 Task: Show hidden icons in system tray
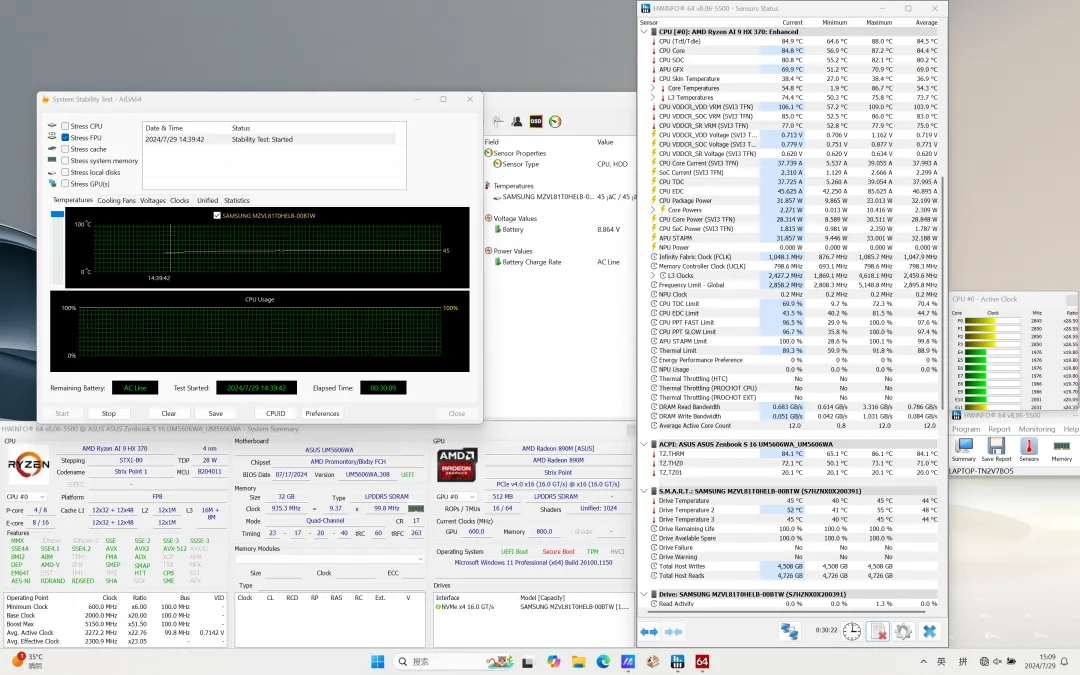[x=923, y=662]
